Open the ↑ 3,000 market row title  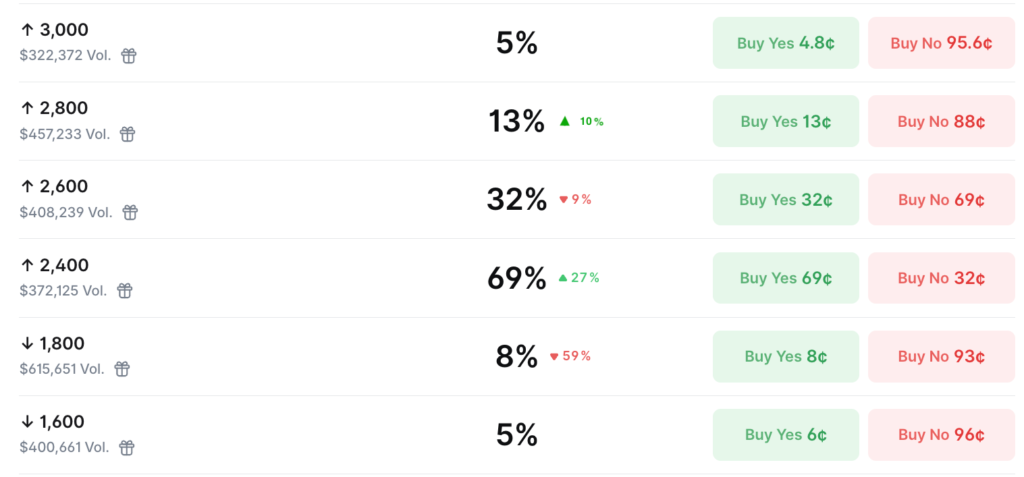click(54, 30)
